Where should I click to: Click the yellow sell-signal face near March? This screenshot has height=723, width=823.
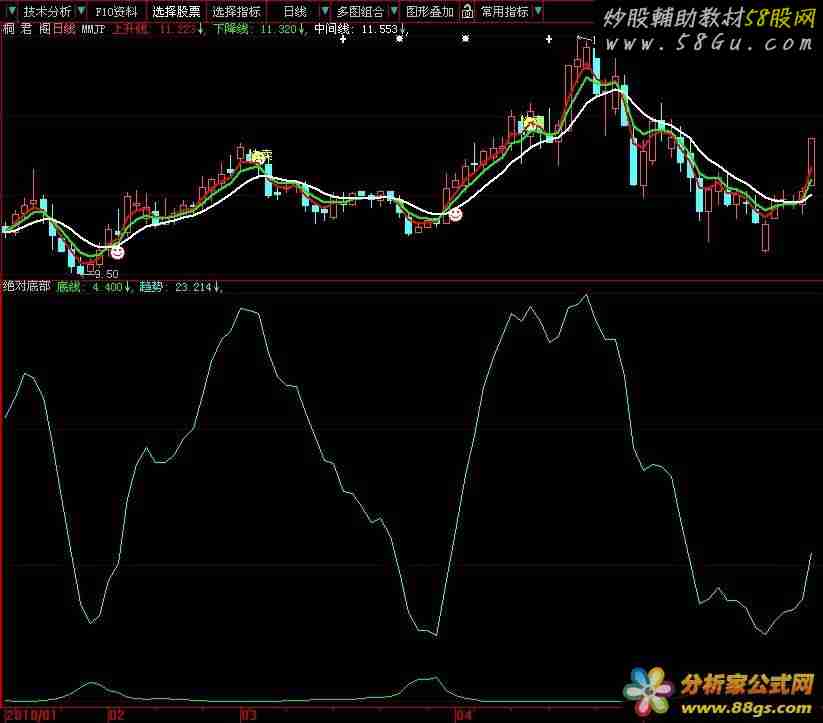coord(259,156)
